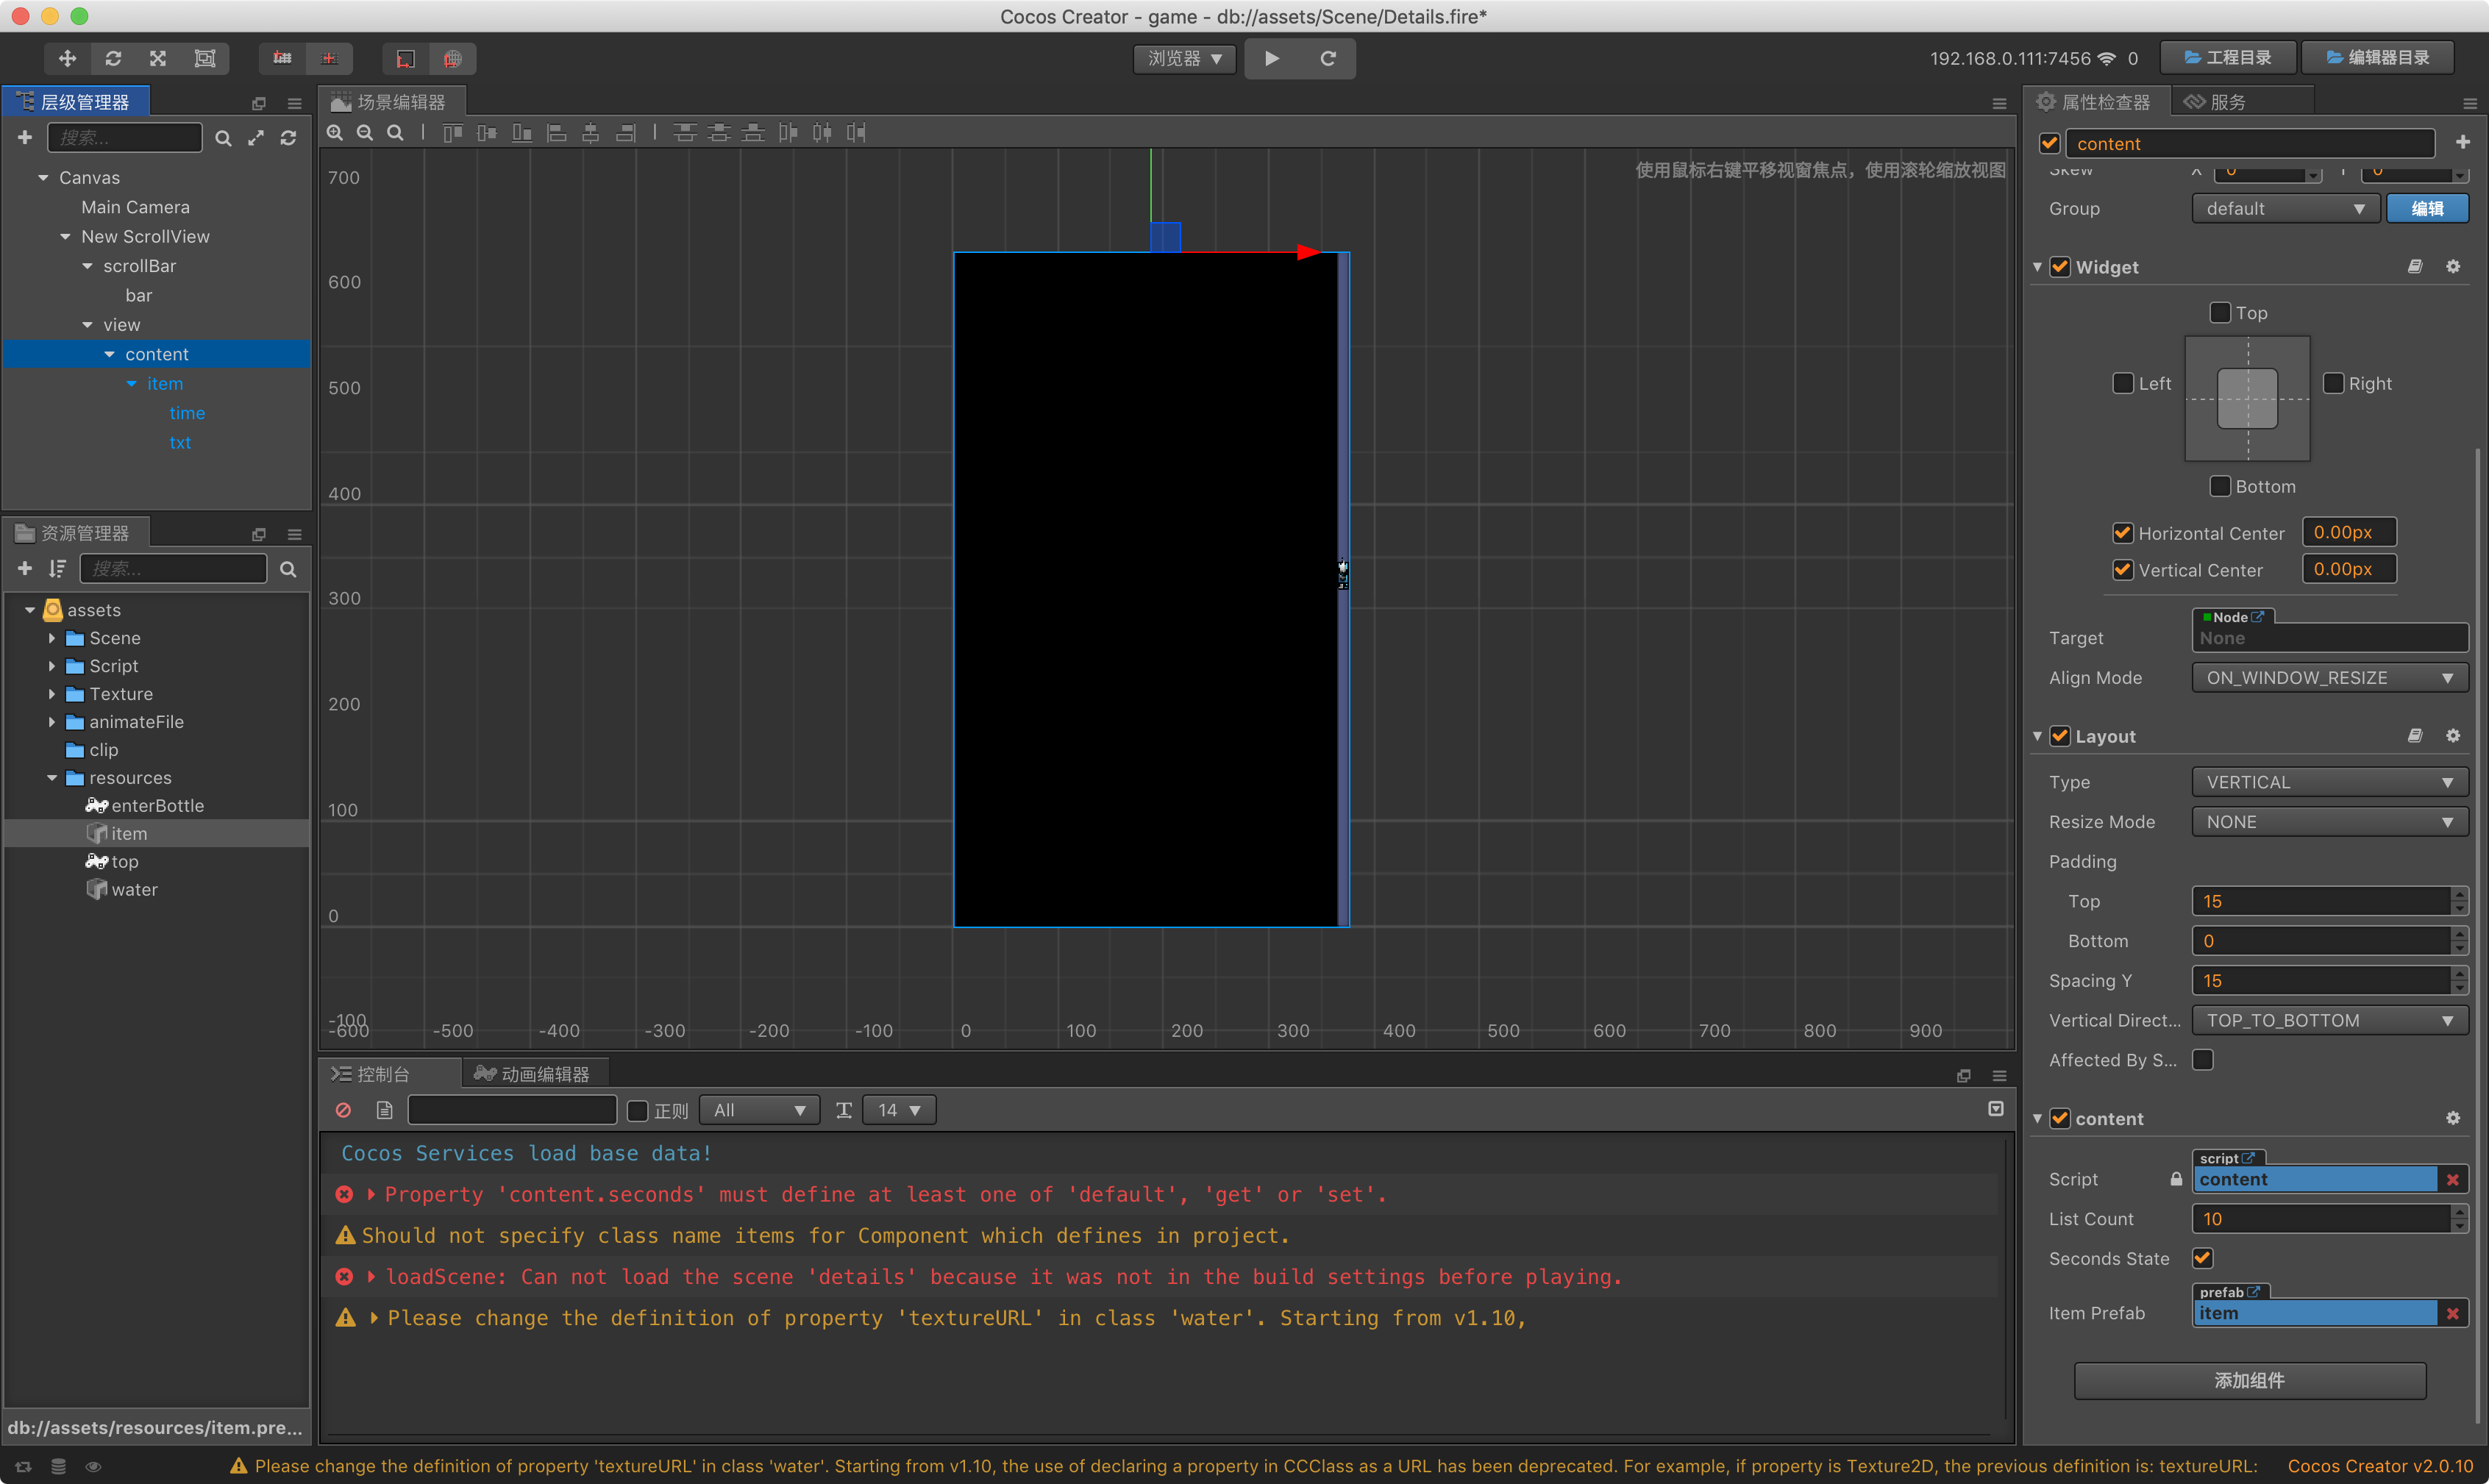The image size is (2489, 1484).
Task: Select the move transform tool
Action: (x=67, y=58)
